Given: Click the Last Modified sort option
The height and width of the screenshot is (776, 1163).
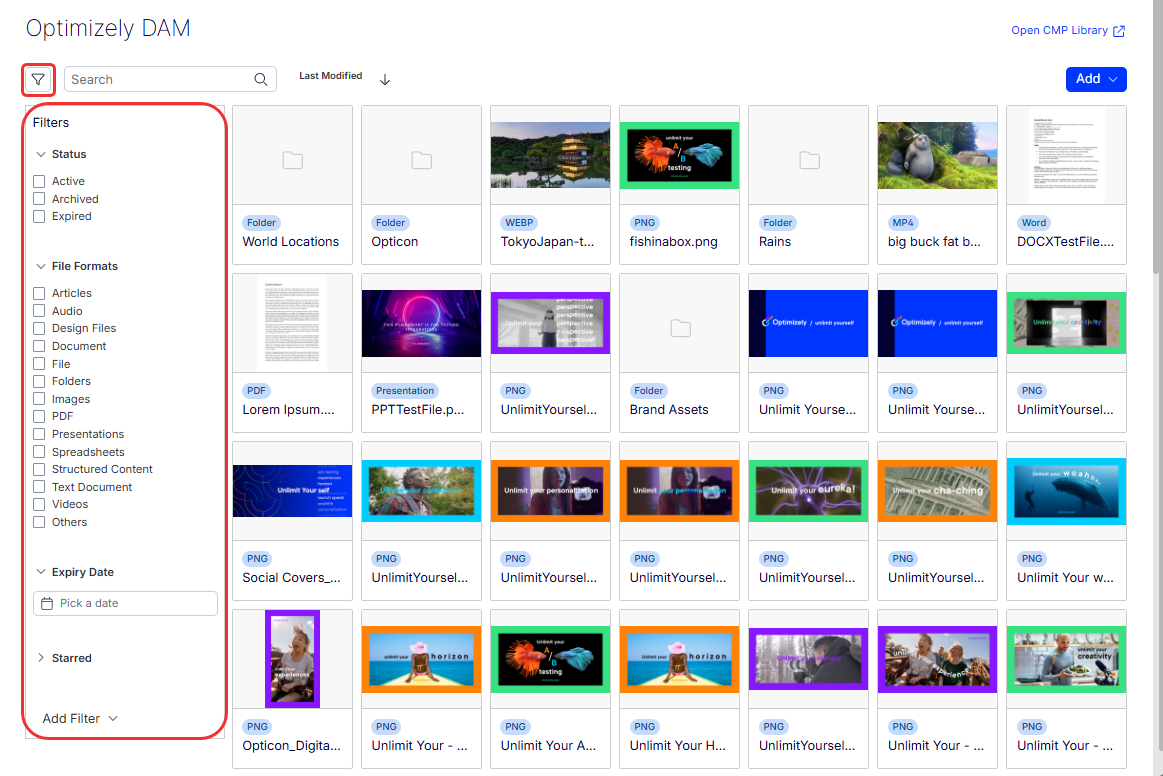Looking at the screenshot, I should tap(330, 76).
